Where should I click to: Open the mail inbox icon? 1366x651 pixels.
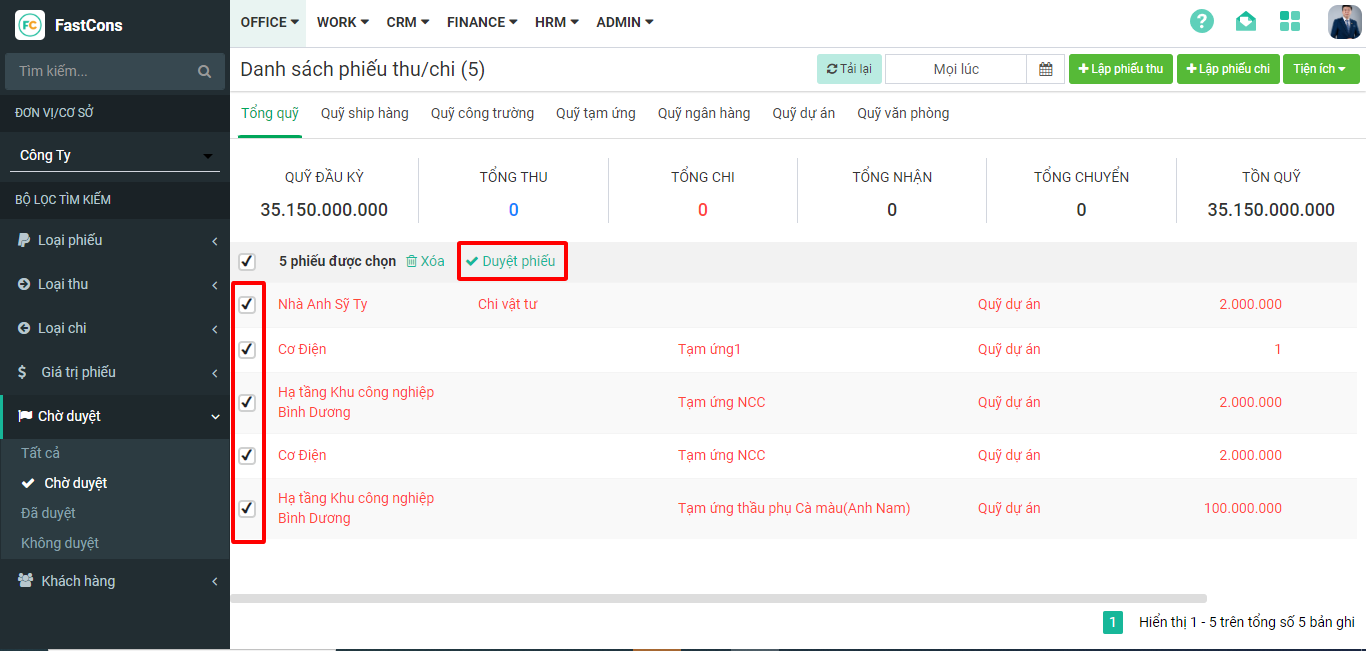pos(1245,21)
